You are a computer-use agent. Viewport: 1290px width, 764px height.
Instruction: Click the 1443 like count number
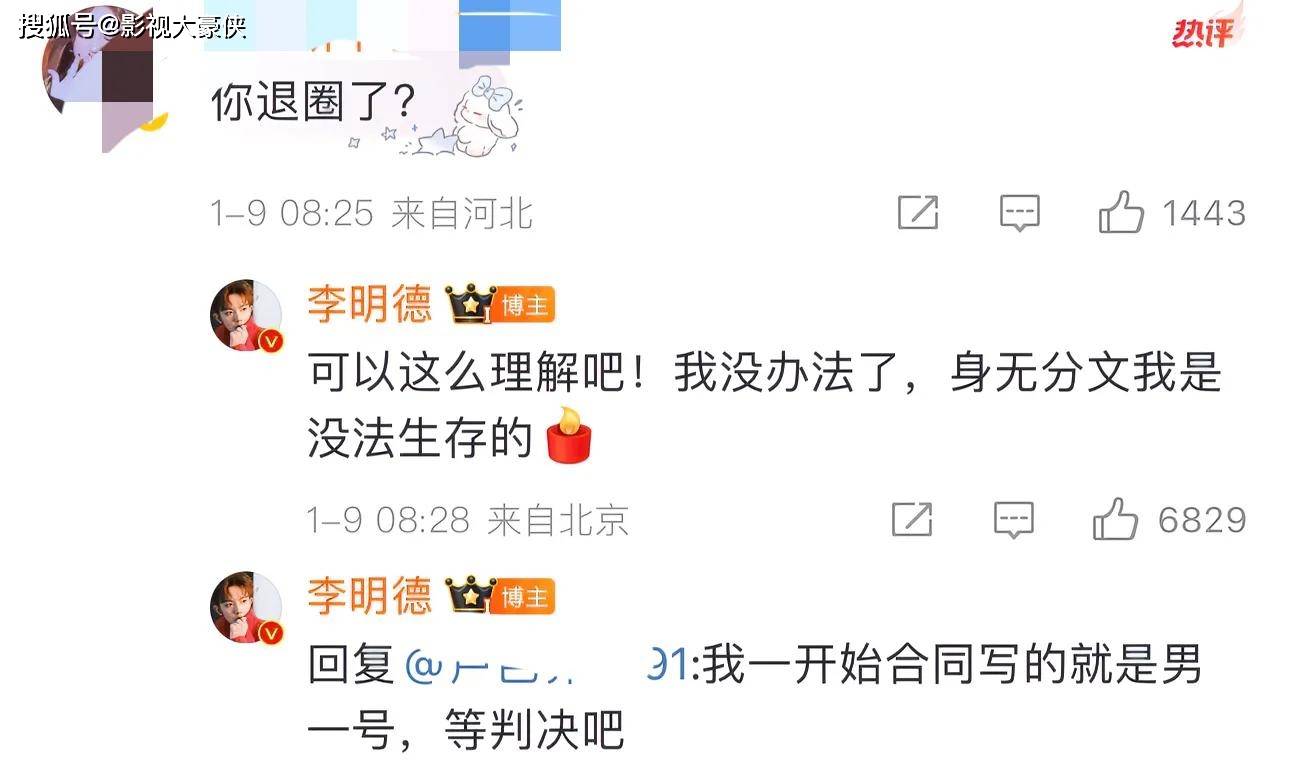[x=1203, y=213]
